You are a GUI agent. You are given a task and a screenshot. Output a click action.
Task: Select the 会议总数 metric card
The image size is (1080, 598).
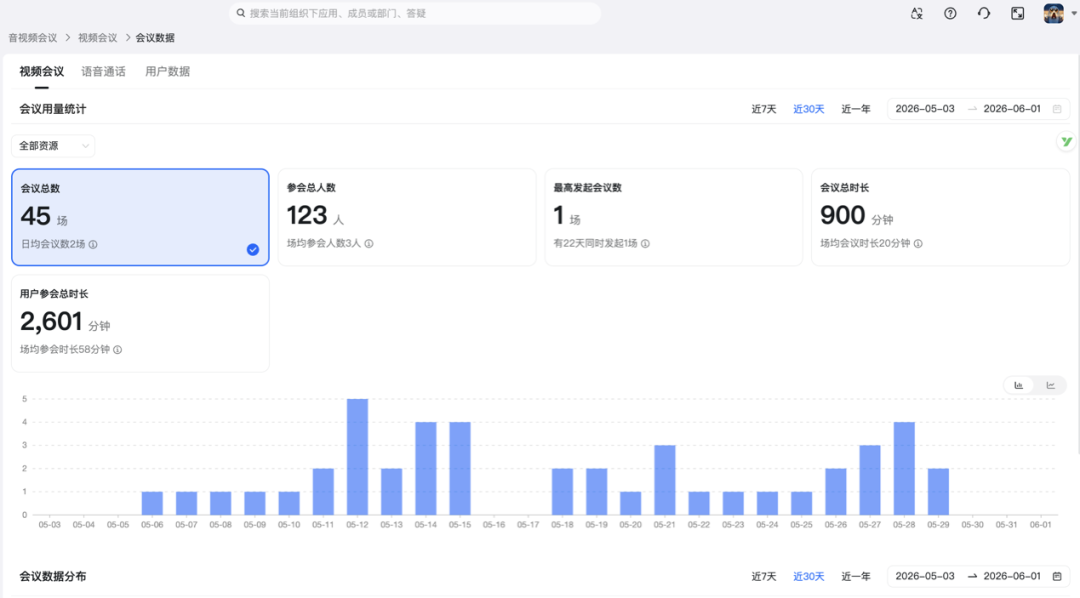click(x=141, y=217)
